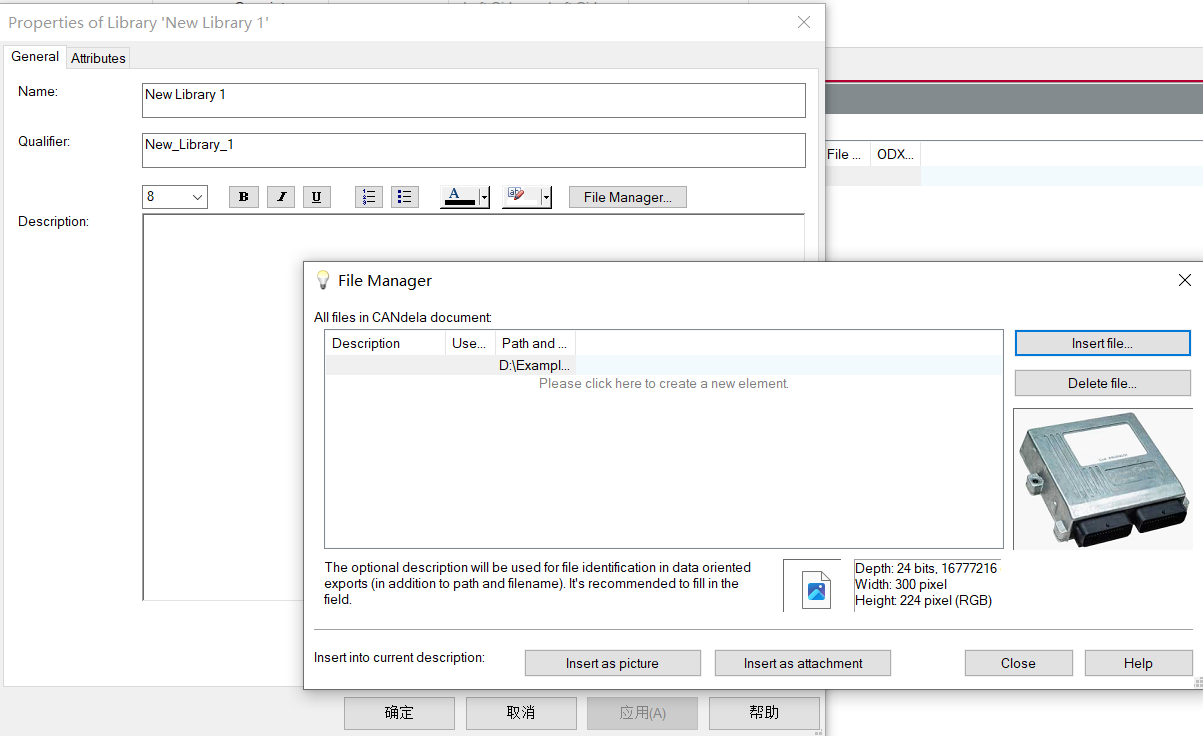This screenshot has height=736, width=1203.
Task: Toggle underline formatting in the description toolbar
Action: [x=317, y=197]
